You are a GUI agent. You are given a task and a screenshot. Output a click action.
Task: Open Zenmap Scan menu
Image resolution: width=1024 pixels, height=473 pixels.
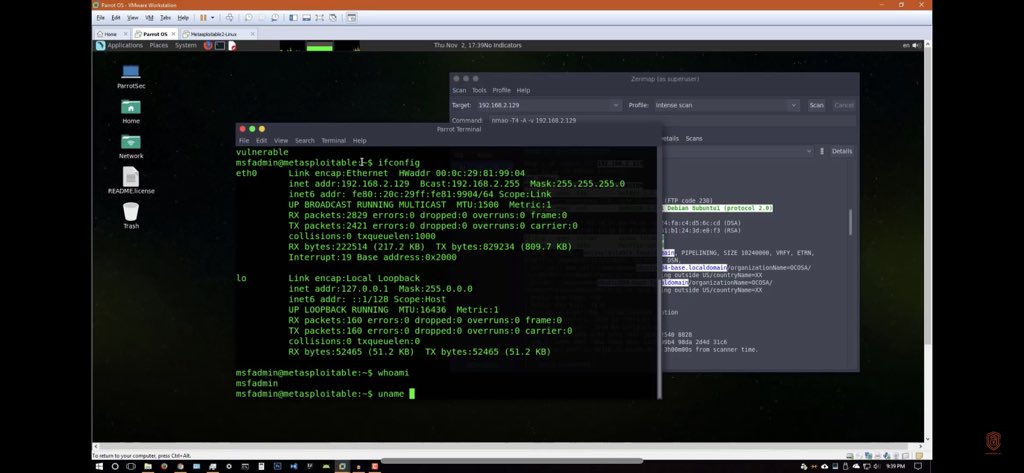[x=459, y=90]
